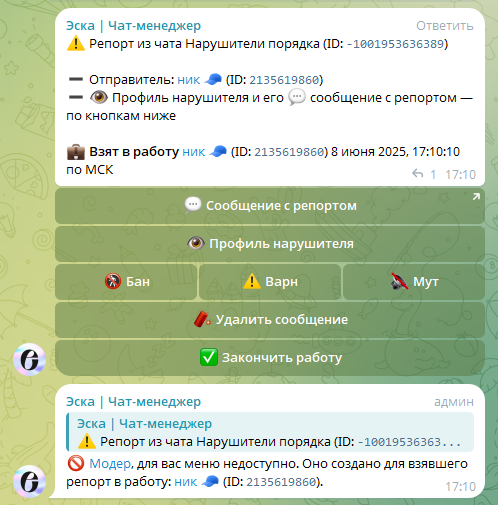498x505 pixels.
Task: Finish with 'Закончить работу' button
Action: coord(270,358)
